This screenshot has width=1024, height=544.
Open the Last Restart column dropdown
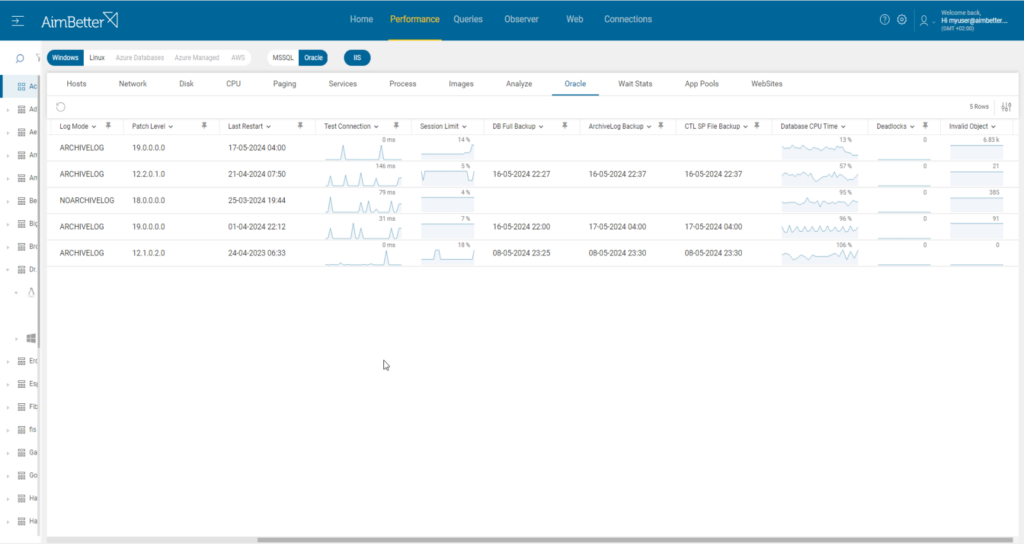[x=268, y=127]
